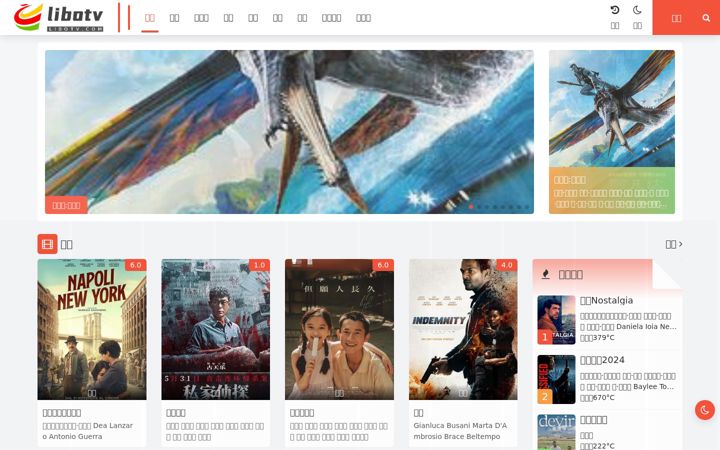Click the red title label on banner
720x450 pixels.
click(x=66, y=205)
